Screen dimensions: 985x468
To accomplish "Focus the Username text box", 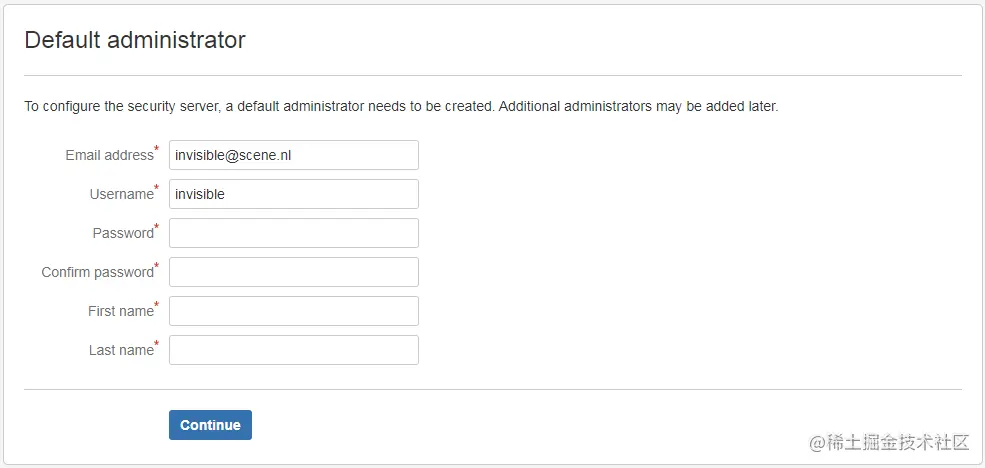I will click(x=293, y=194).
